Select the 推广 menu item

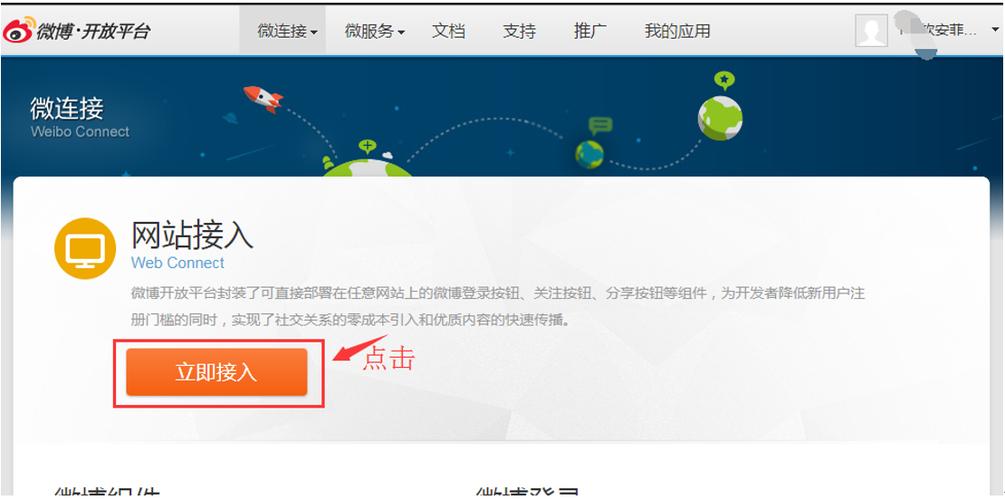click(x=590, y=31)
